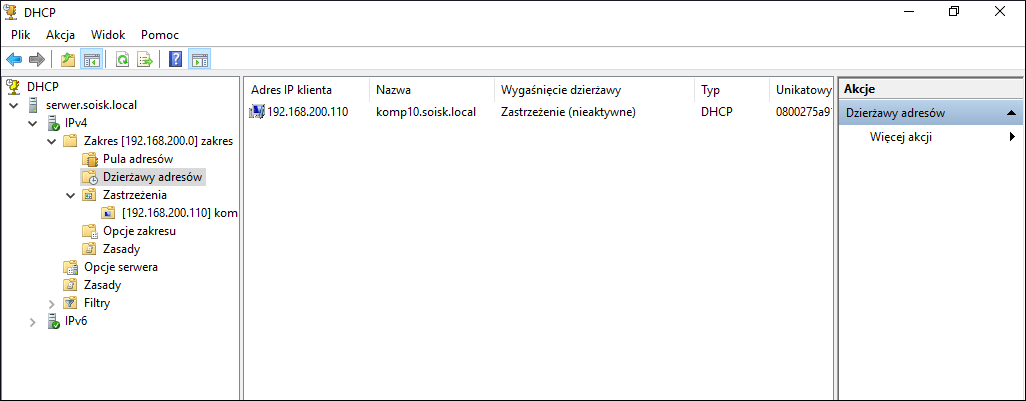Collapse the serwer.soisk.local tree node

pos(14,105)
